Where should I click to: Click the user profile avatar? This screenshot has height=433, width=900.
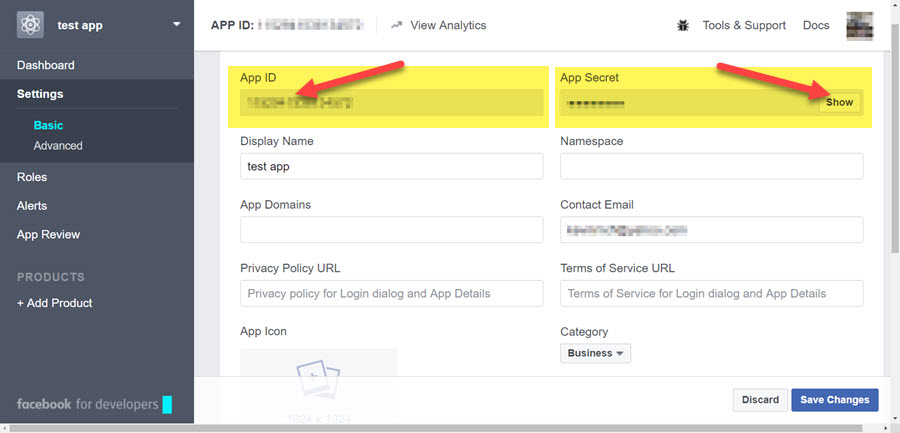(x=860, y=26)
